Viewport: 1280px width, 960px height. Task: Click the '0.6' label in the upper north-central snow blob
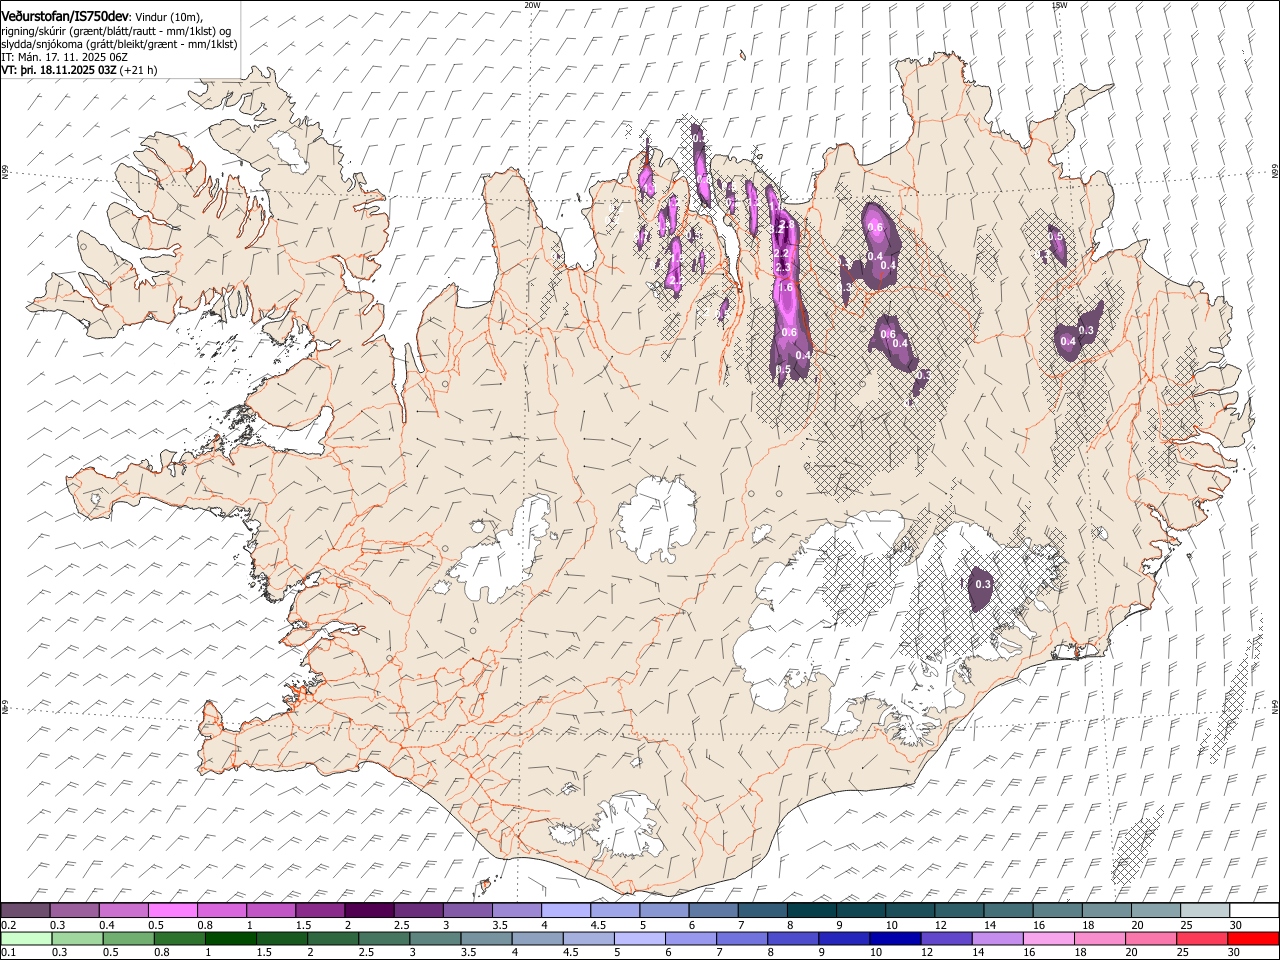tap(875, 228)
